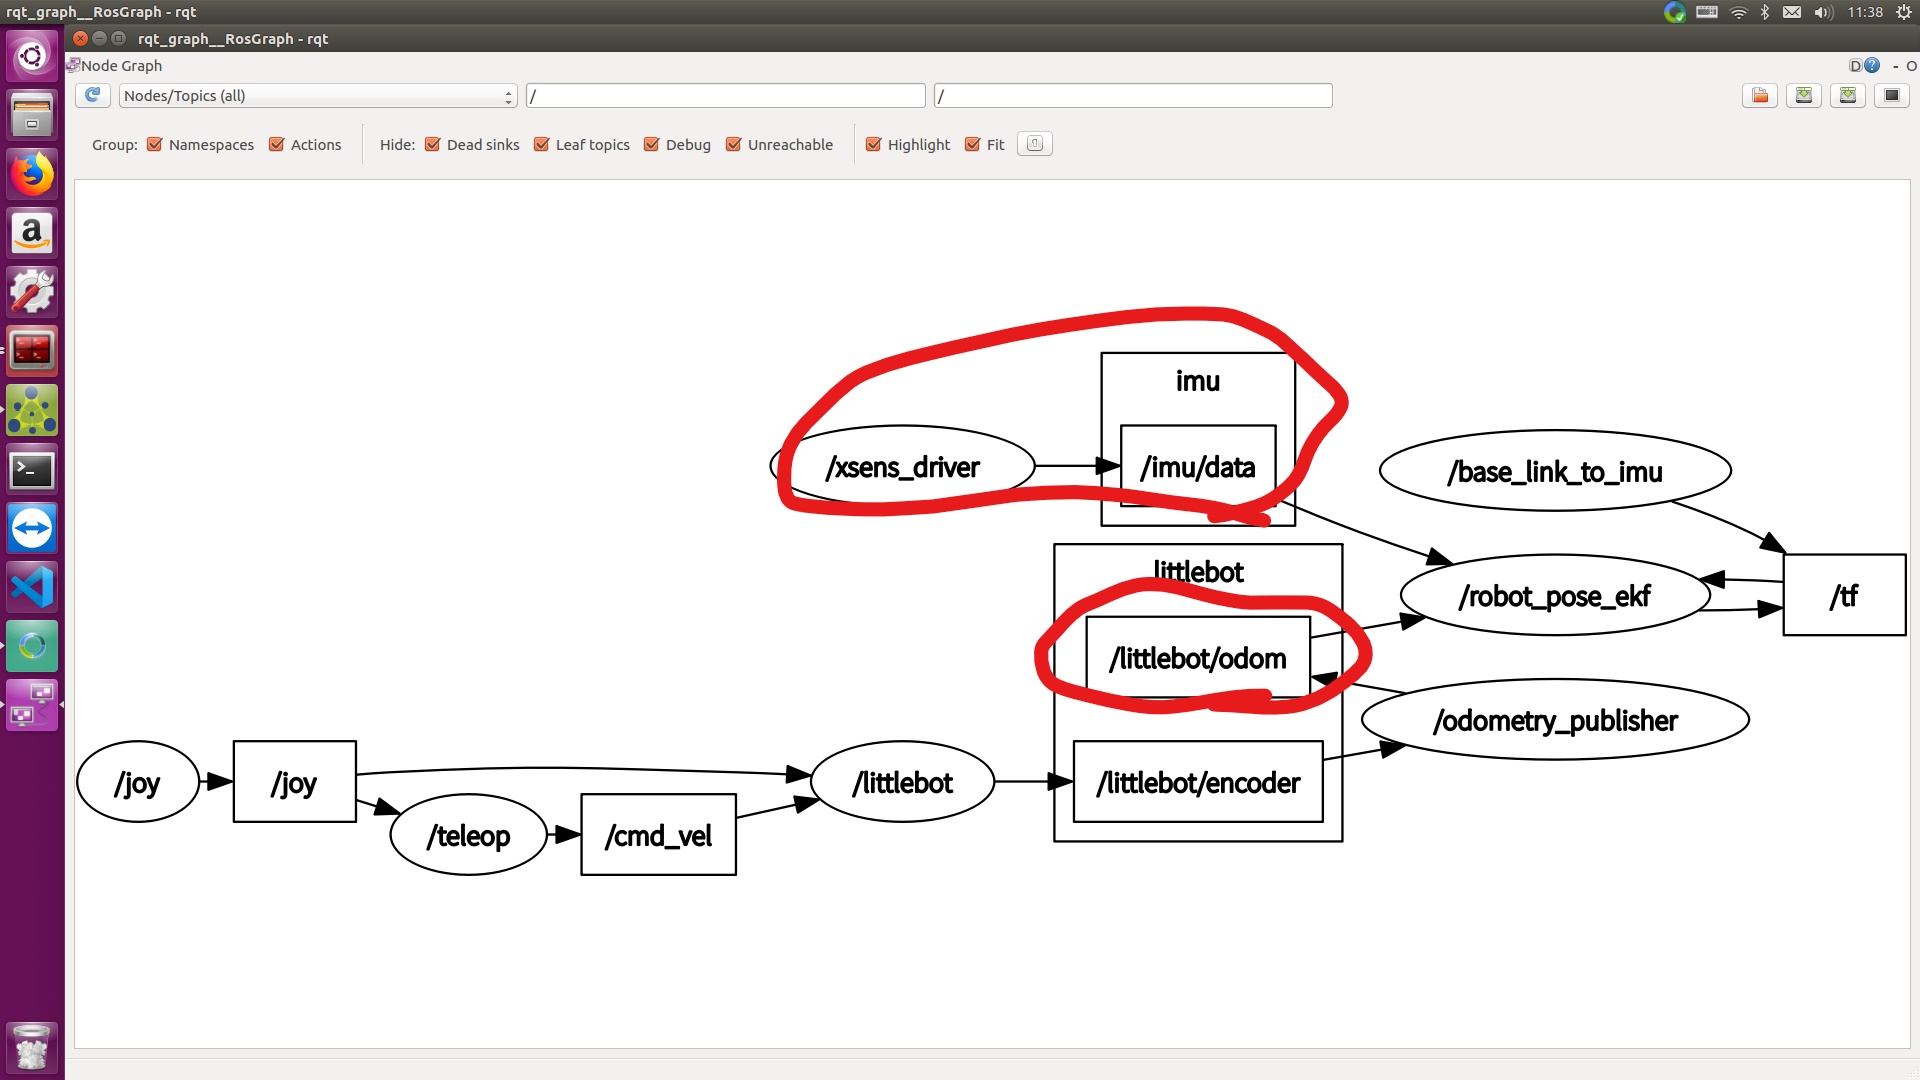Click the D dock-widget icon near help
The height and width of the screenshot is (1080, 1920).
1855,66
